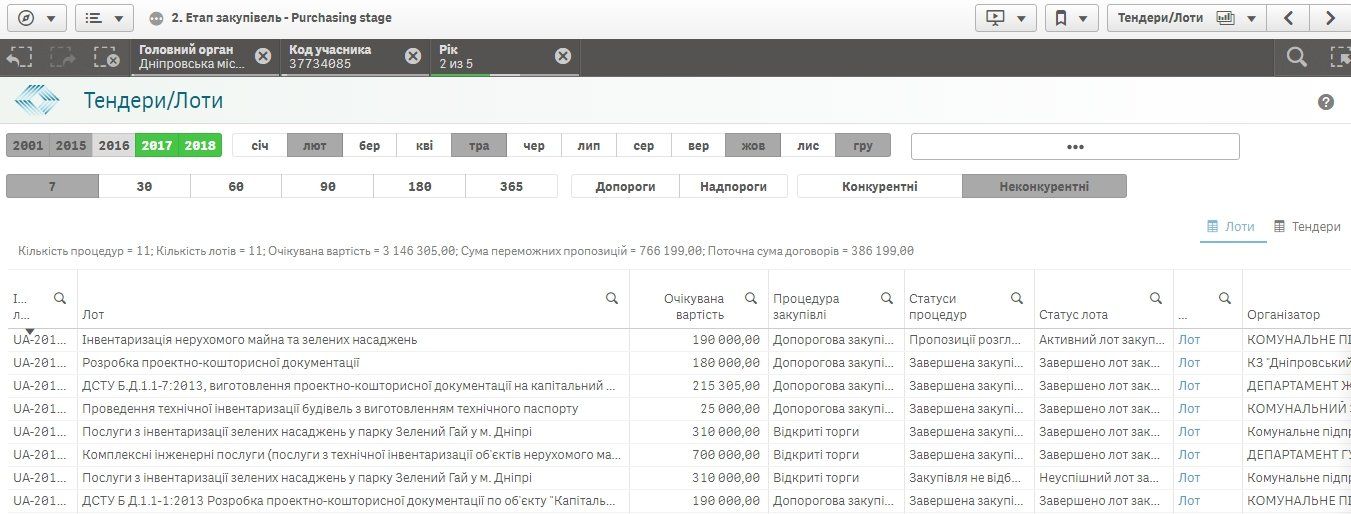This screenshot has width=1351, height=514.
Task: Search the Очікувана вартість column
Action: click(751, 298)
